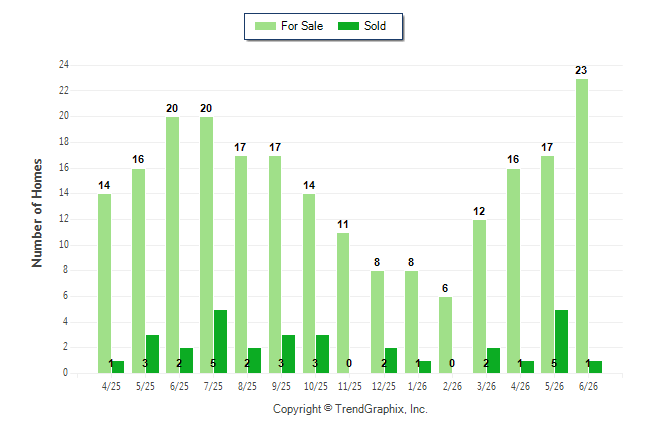The width and height of the screenshot is (646, 434).
Task: Select the 9/25 For Sale bar labeled 17
Action: click(275, 265)
